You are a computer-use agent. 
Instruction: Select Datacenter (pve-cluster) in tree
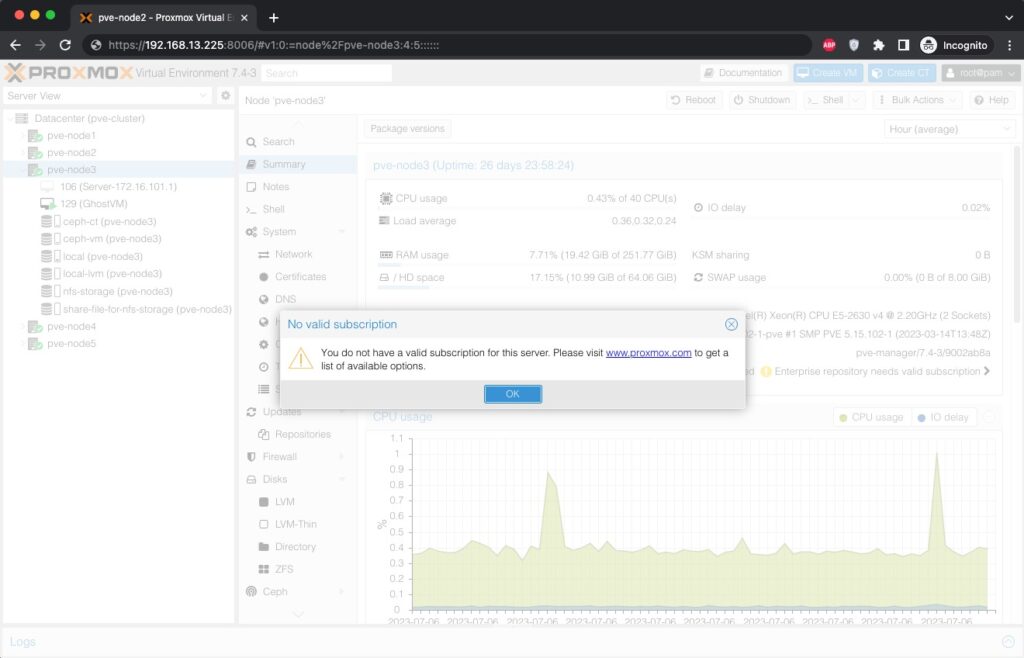coord(89,118)
